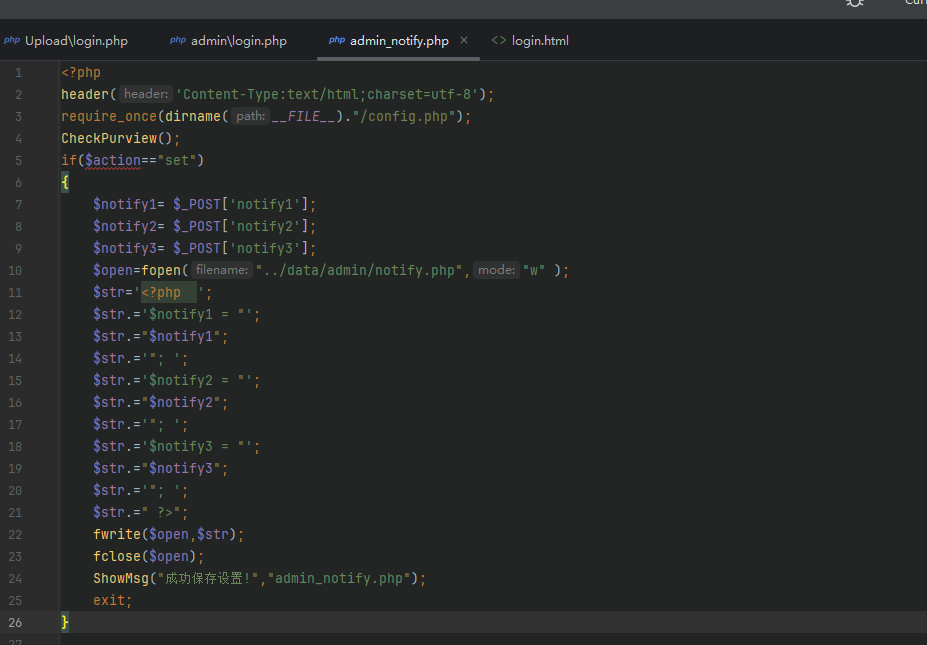Screen dimensions: 927x645
Task: Switch to the Upload\login.php tab
Action: click(x=76, y=41)
